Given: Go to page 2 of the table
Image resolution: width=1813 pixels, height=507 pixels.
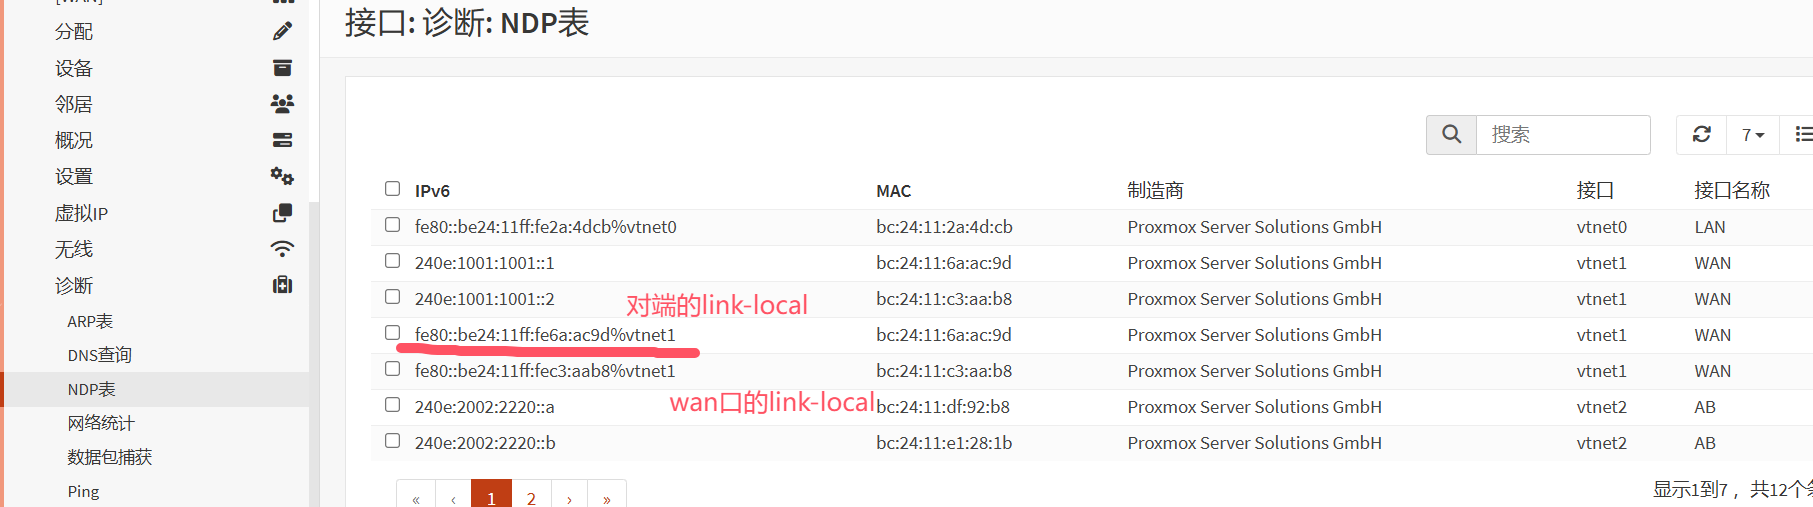Looking at the screenshot, I should point(531,496).
